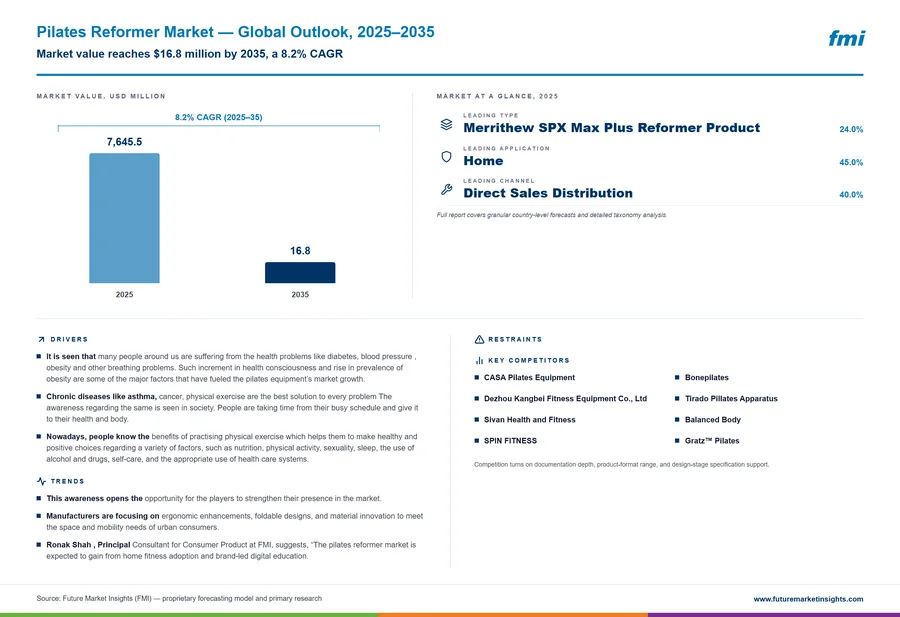This screenshot has width=900, height=617.
Task: Click the TRENDS section heading
Action: pyautogui.click(x=67, y=481)
